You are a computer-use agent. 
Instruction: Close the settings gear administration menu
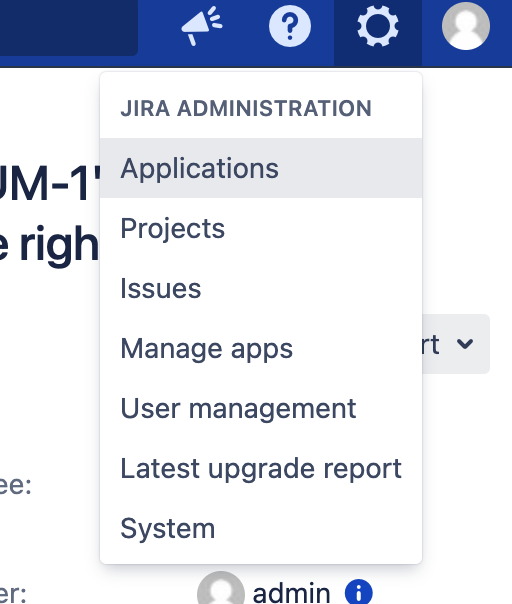coord(378,26)
